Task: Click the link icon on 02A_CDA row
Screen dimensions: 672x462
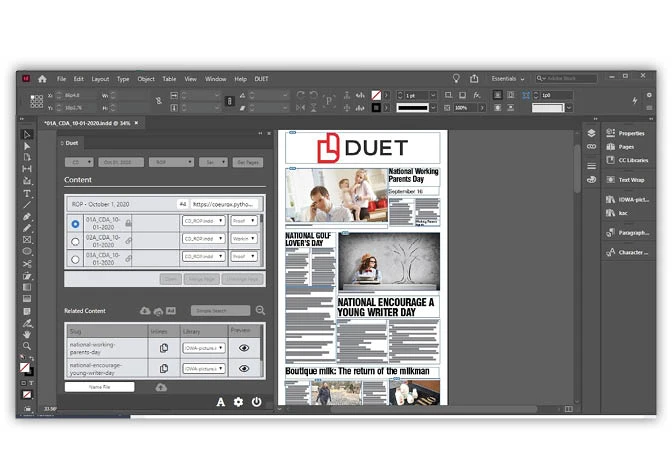Action: [x=128, y=241]
